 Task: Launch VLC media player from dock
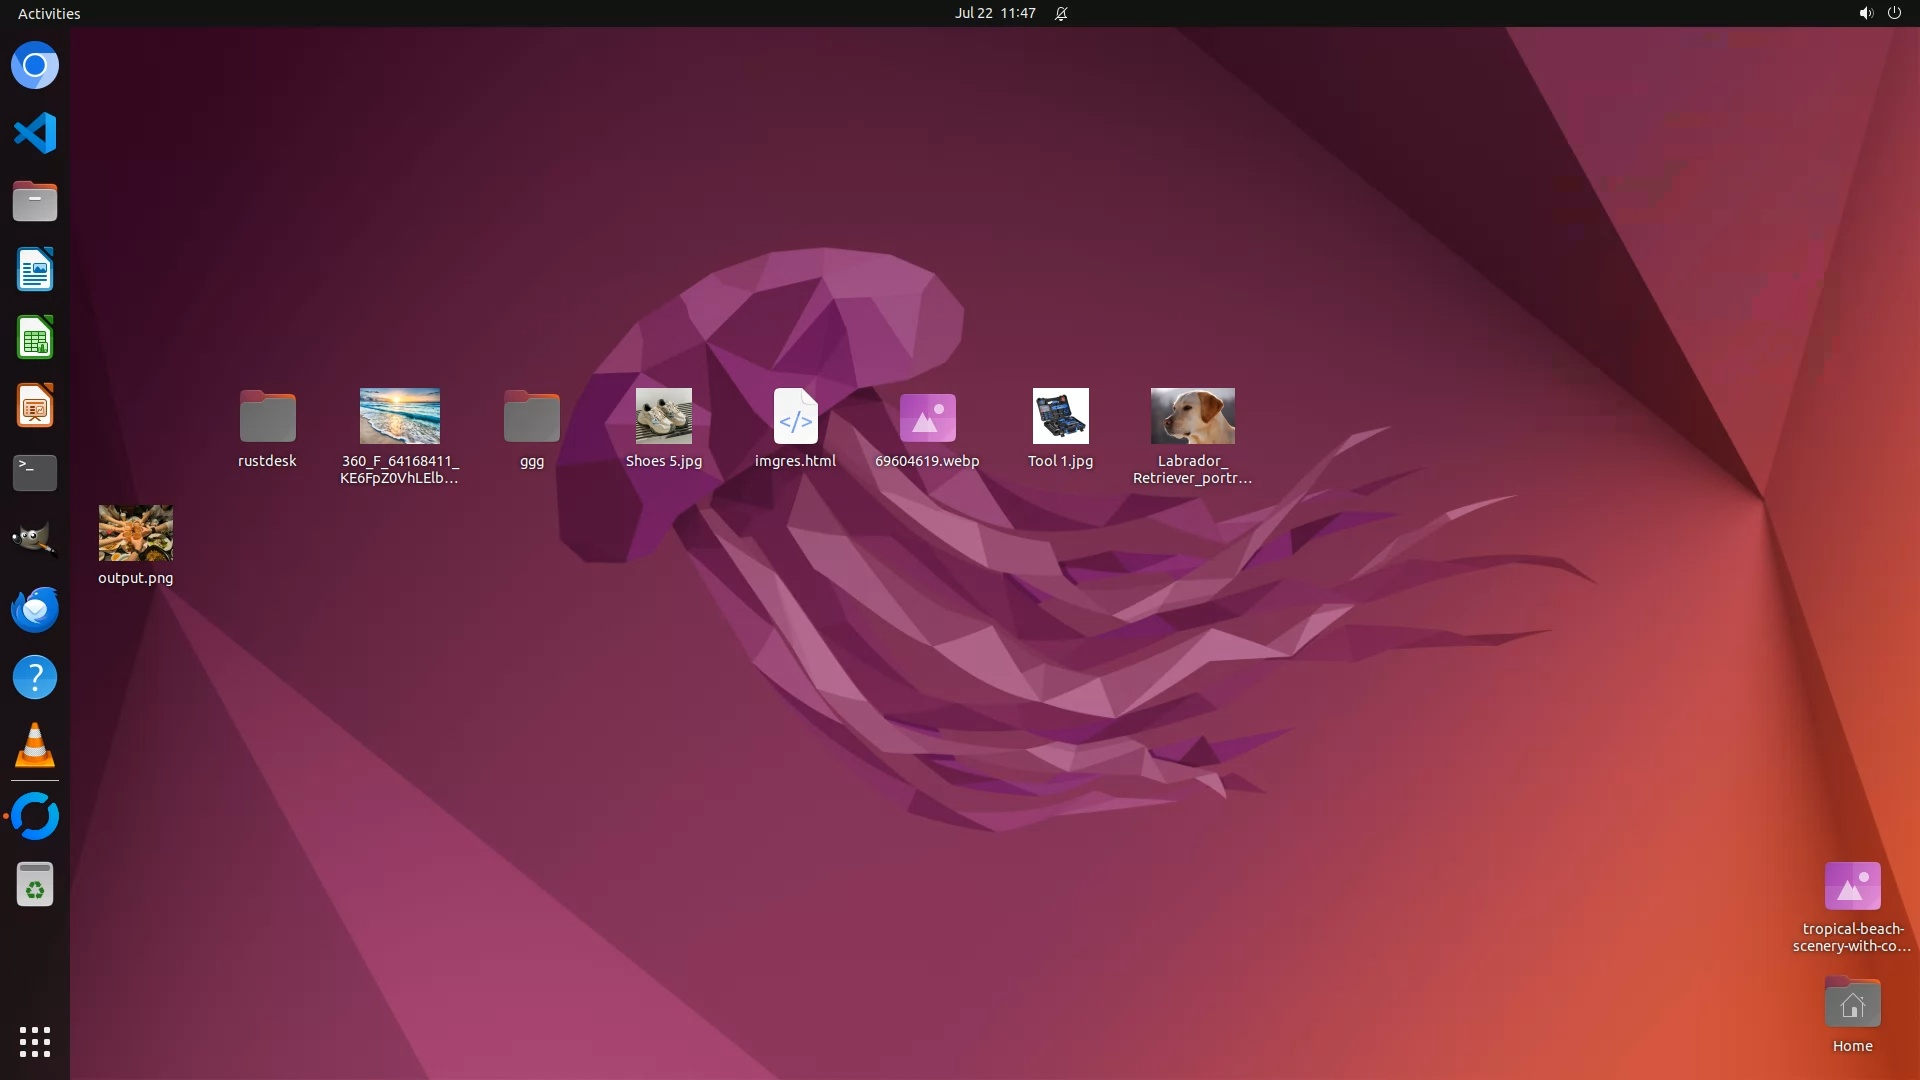pyautogui.click(x=35, y=746)
